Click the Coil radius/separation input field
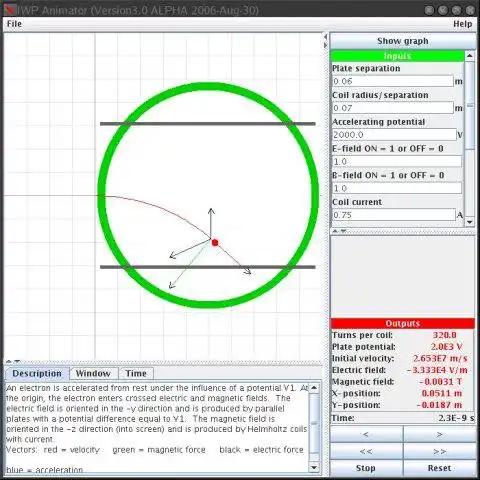The height and width of the screenshot is (480, 480). pyautogui.click(x=393, y=108)
